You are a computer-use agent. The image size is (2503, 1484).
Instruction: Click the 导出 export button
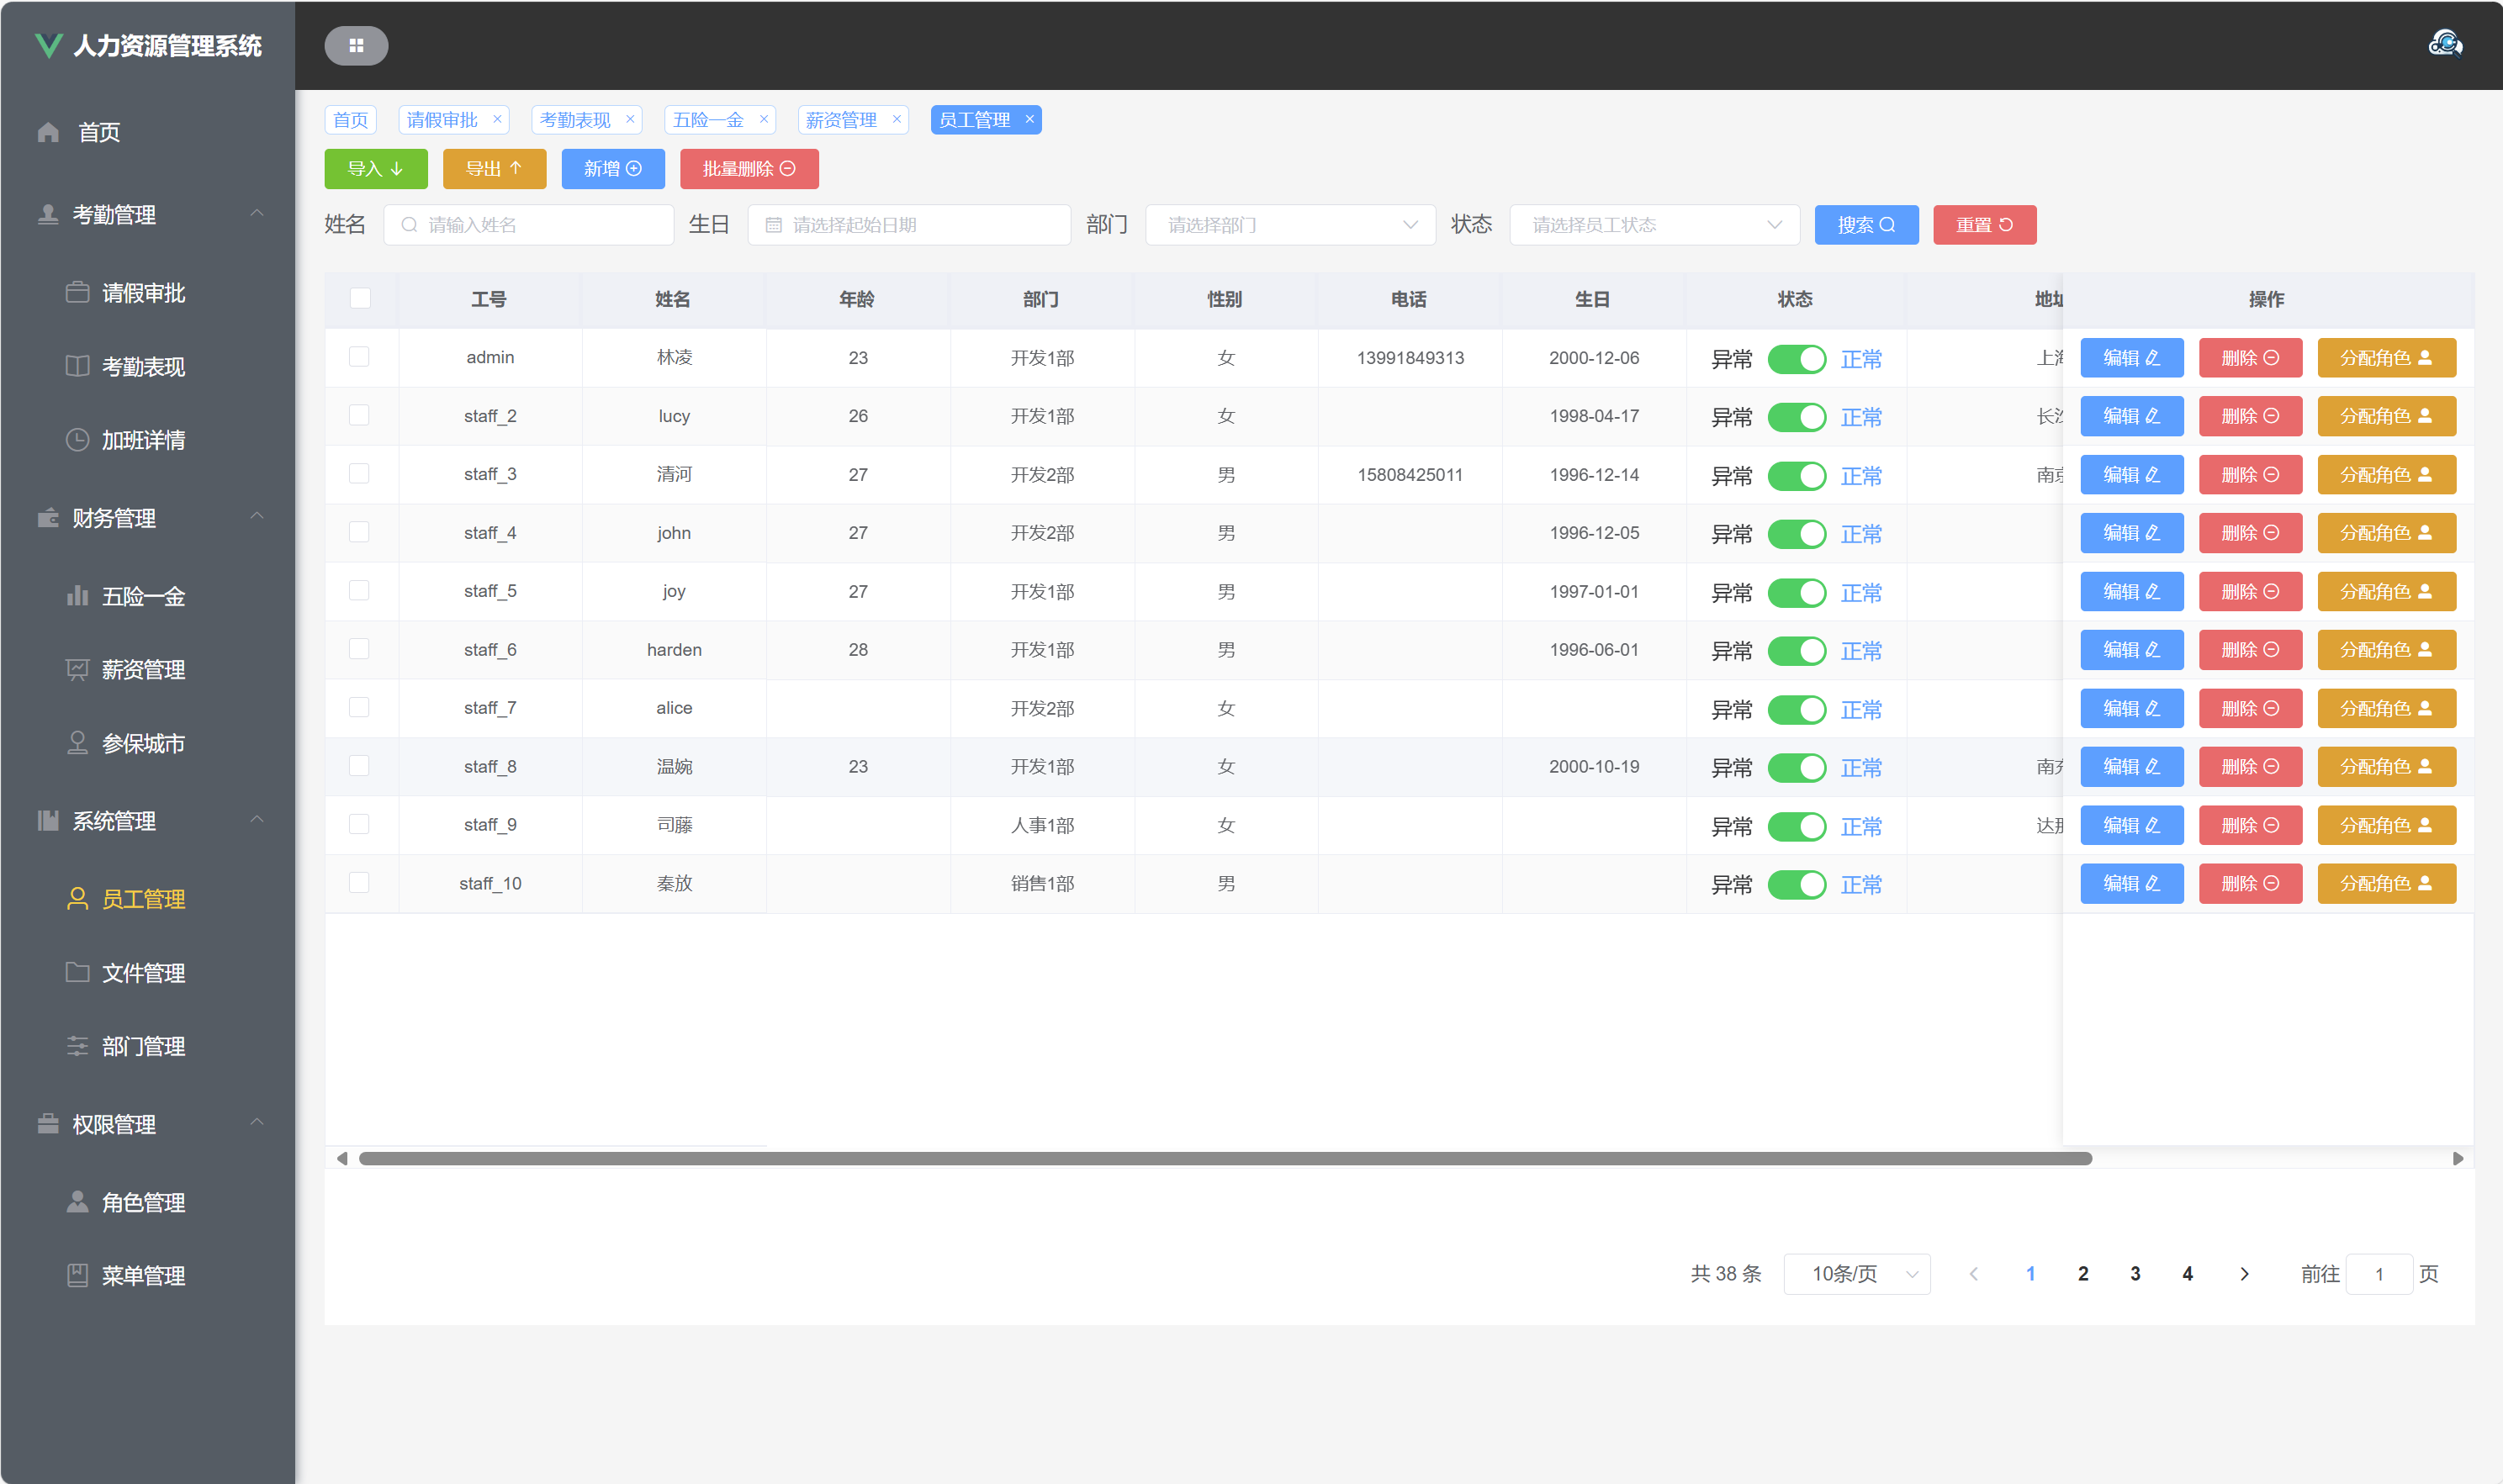pos(495,168)
